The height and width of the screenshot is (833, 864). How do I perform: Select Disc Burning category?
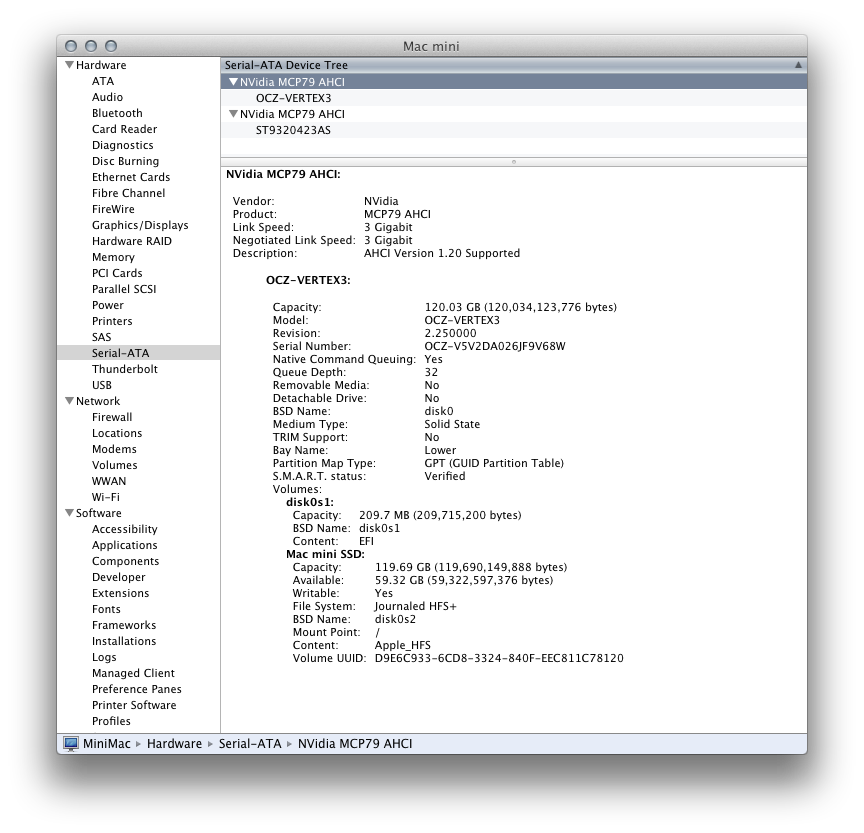(126, 161)
